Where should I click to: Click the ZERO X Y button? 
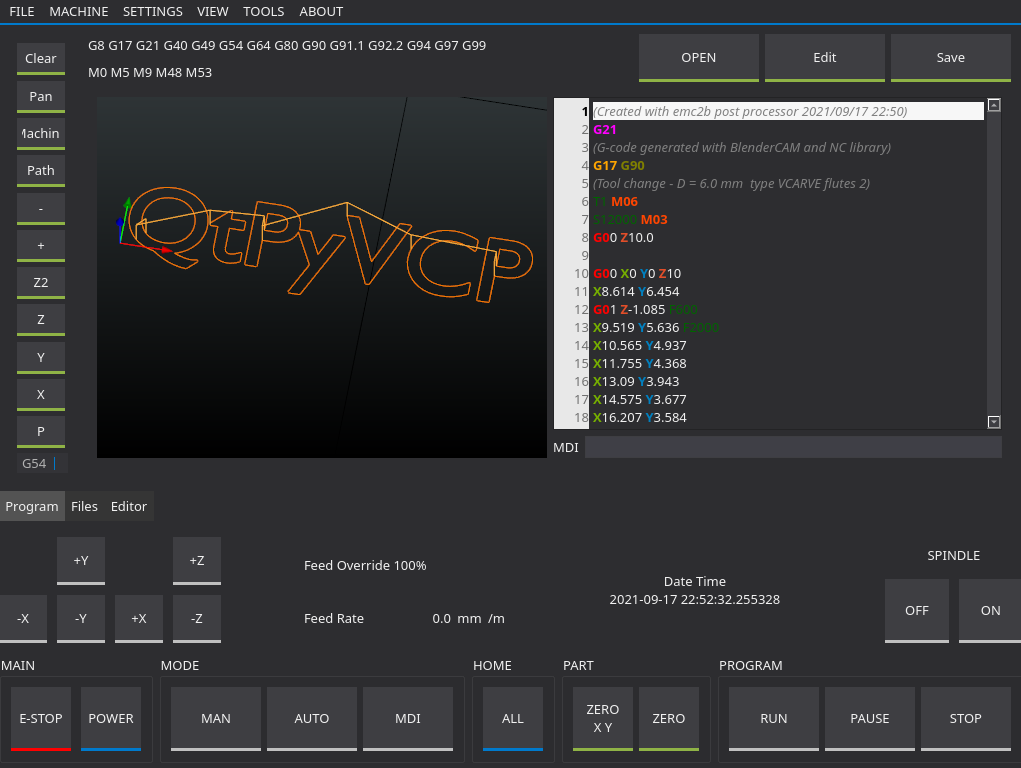[x=602, y=719]
